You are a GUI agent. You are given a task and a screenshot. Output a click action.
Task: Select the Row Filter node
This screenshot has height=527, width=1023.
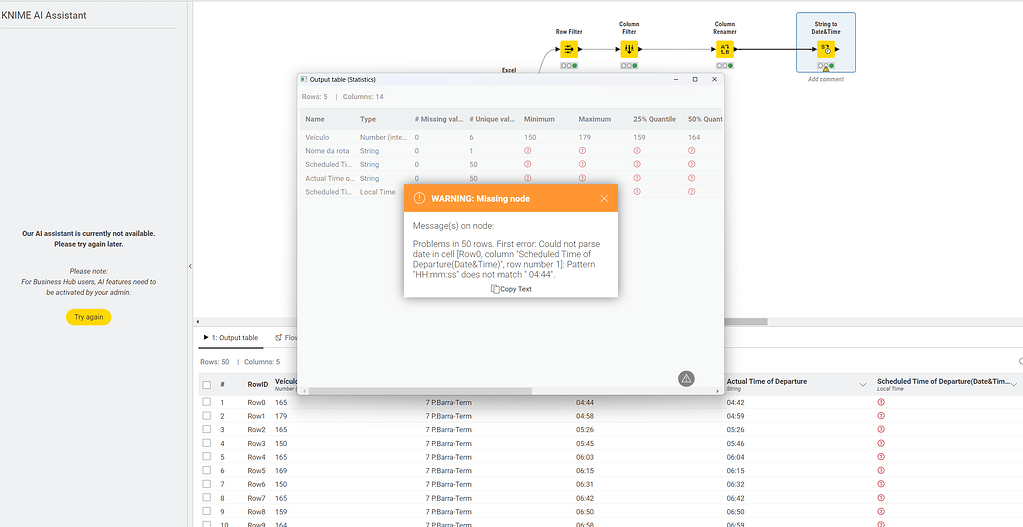click(569, 49)
